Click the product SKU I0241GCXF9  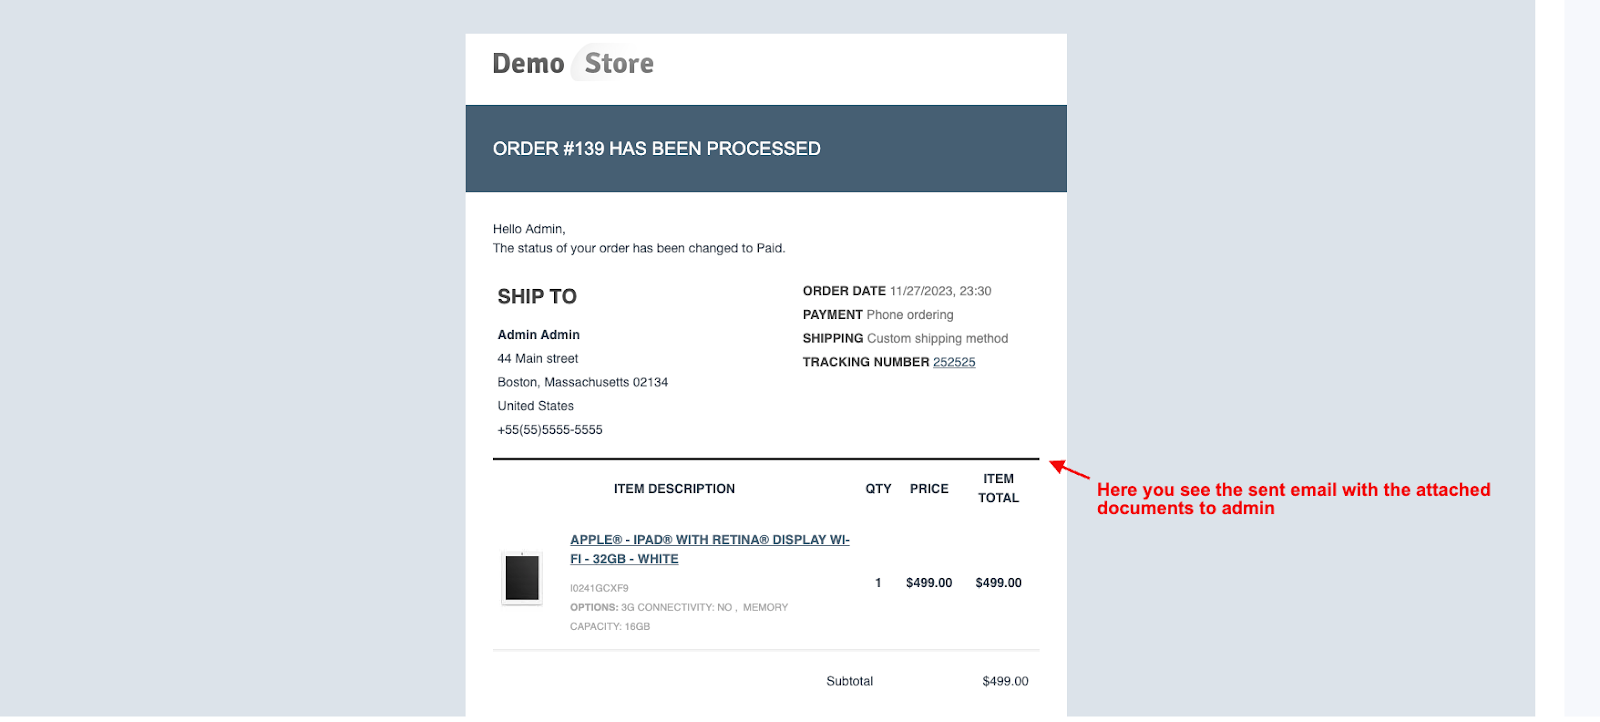(x=599, y=588)
